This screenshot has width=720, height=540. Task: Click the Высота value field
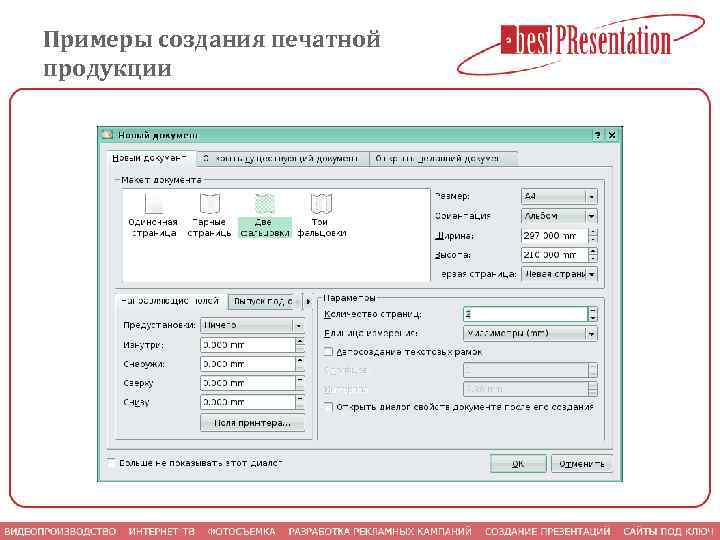tap(554, 254)
